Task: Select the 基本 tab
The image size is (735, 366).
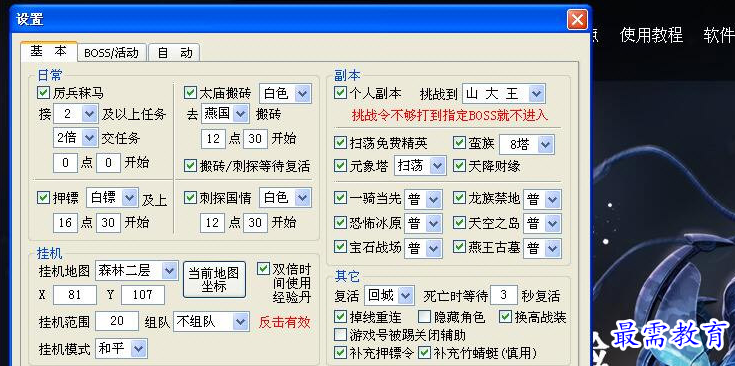Action: tap(49, 52)
